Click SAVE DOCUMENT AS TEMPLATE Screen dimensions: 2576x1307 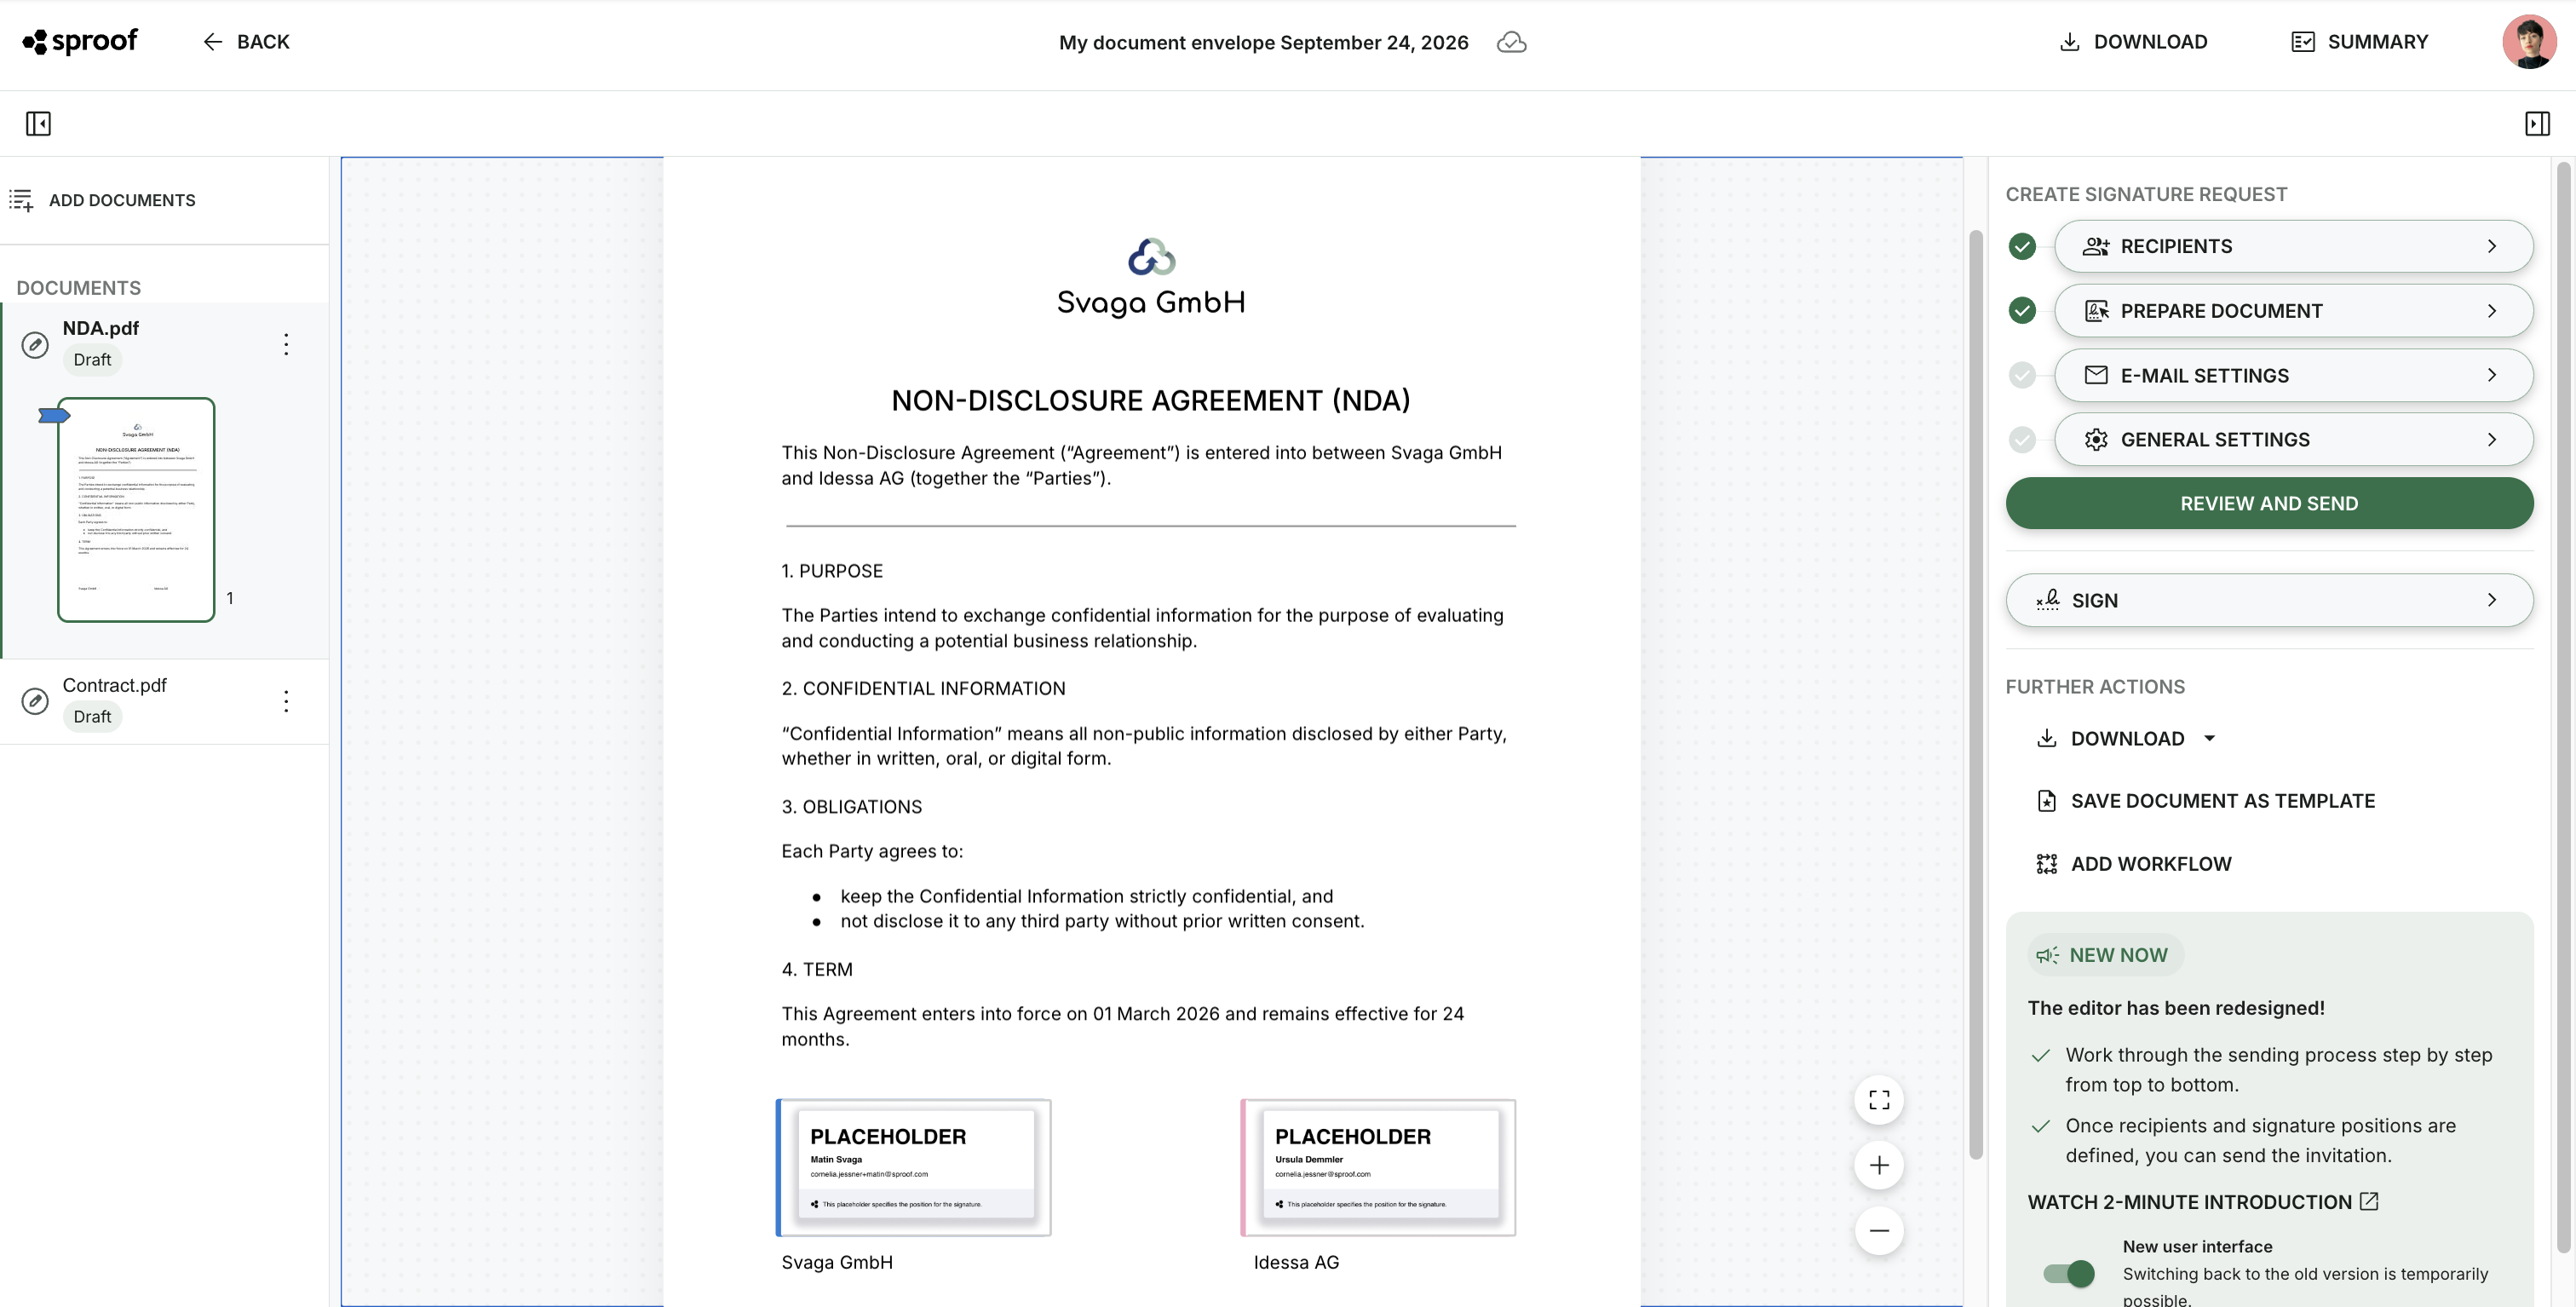tap(2205, 801)
